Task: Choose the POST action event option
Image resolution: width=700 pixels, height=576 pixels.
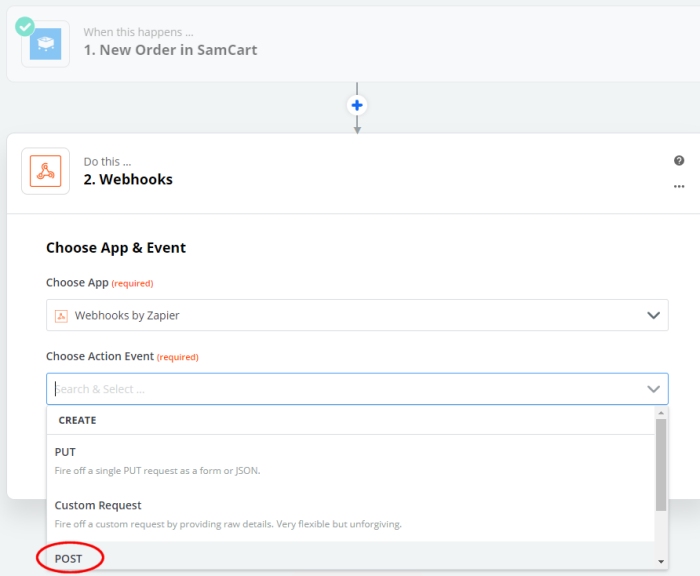Action: pos(350,556)
